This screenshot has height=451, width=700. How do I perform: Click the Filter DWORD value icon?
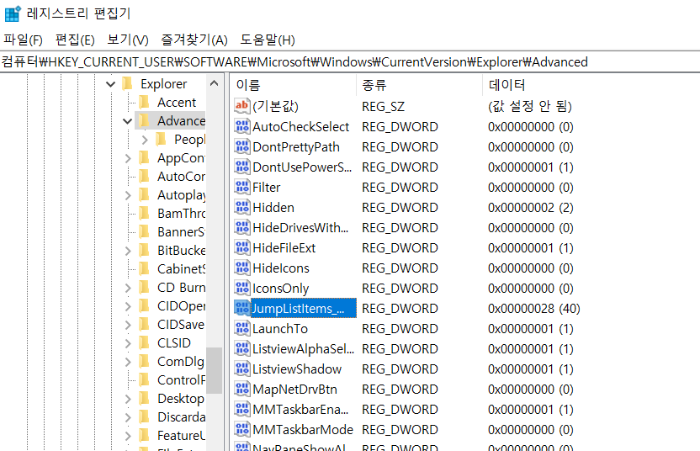point(242,187)
